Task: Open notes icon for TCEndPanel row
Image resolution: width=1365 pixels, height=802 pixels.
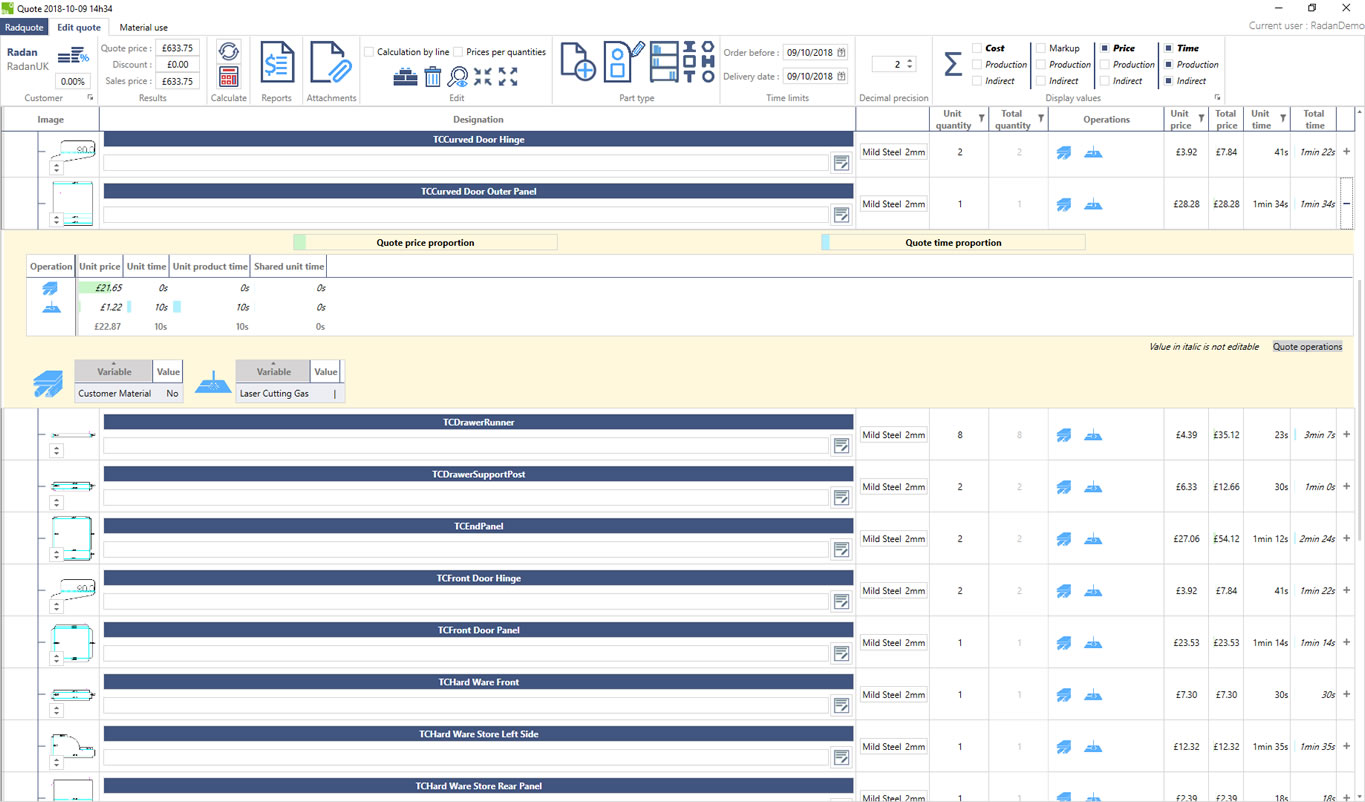Action: click(841, 549)
